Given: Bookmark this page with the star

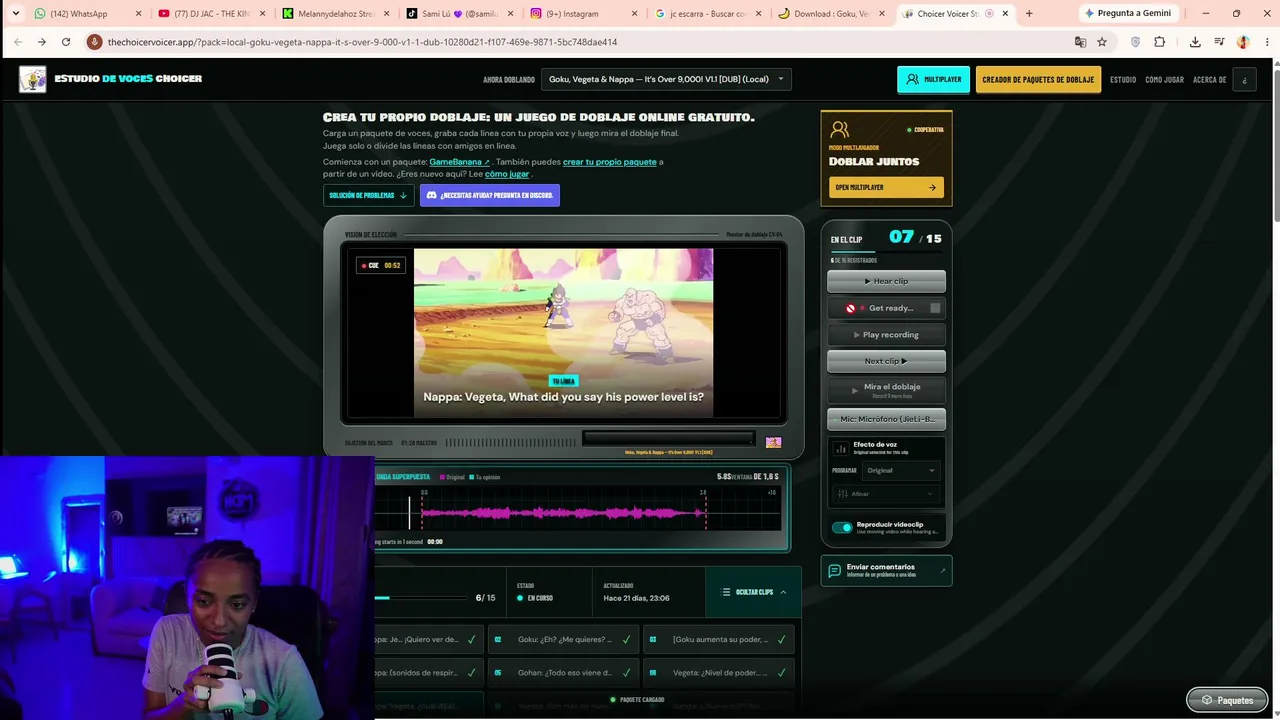Looking at the screenshot, I should [x=1102, y=42].
